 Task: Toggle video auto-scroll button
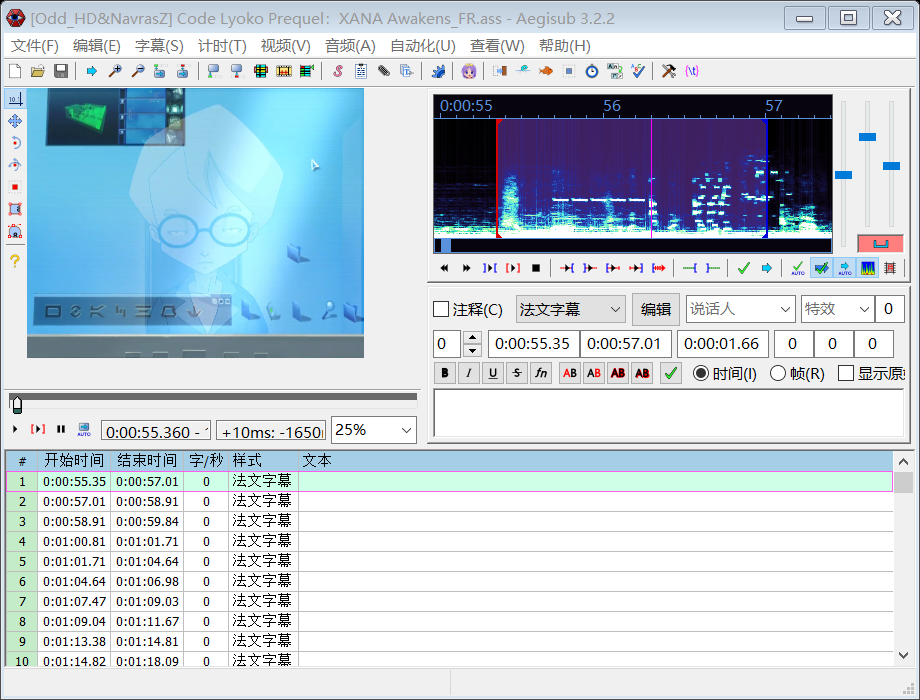coord(84,430)
